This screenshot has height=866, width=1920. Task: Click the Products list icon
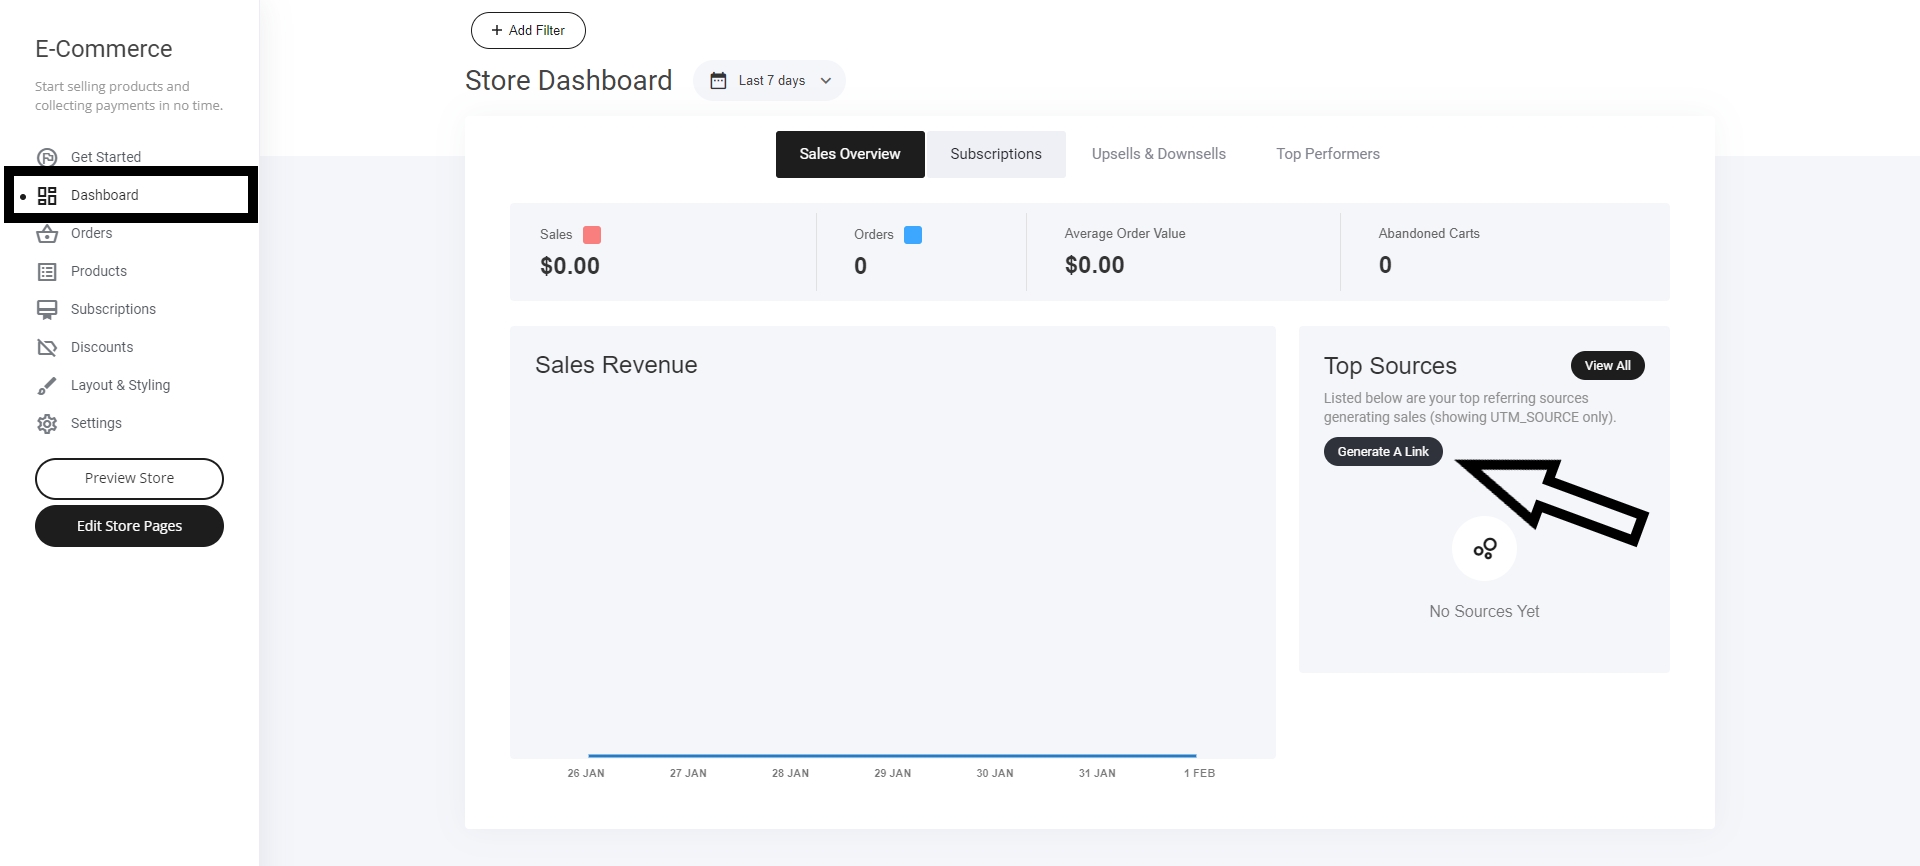coord(47,272)
